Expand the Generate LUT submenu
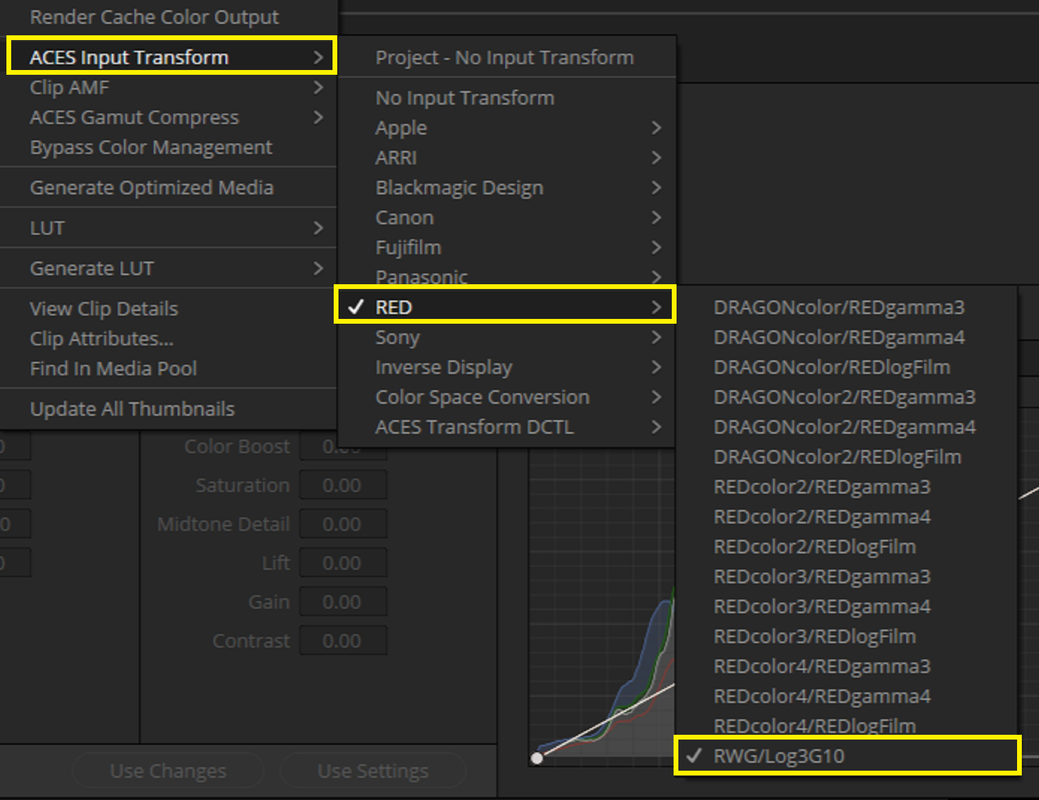The height and width of the screenshot is (800, 1039). coord(169,268)
